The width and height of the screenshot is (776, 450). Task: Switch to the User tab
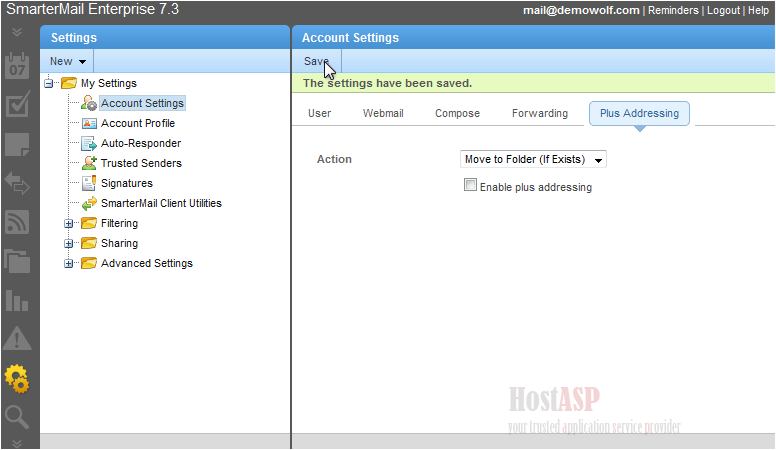319,113
